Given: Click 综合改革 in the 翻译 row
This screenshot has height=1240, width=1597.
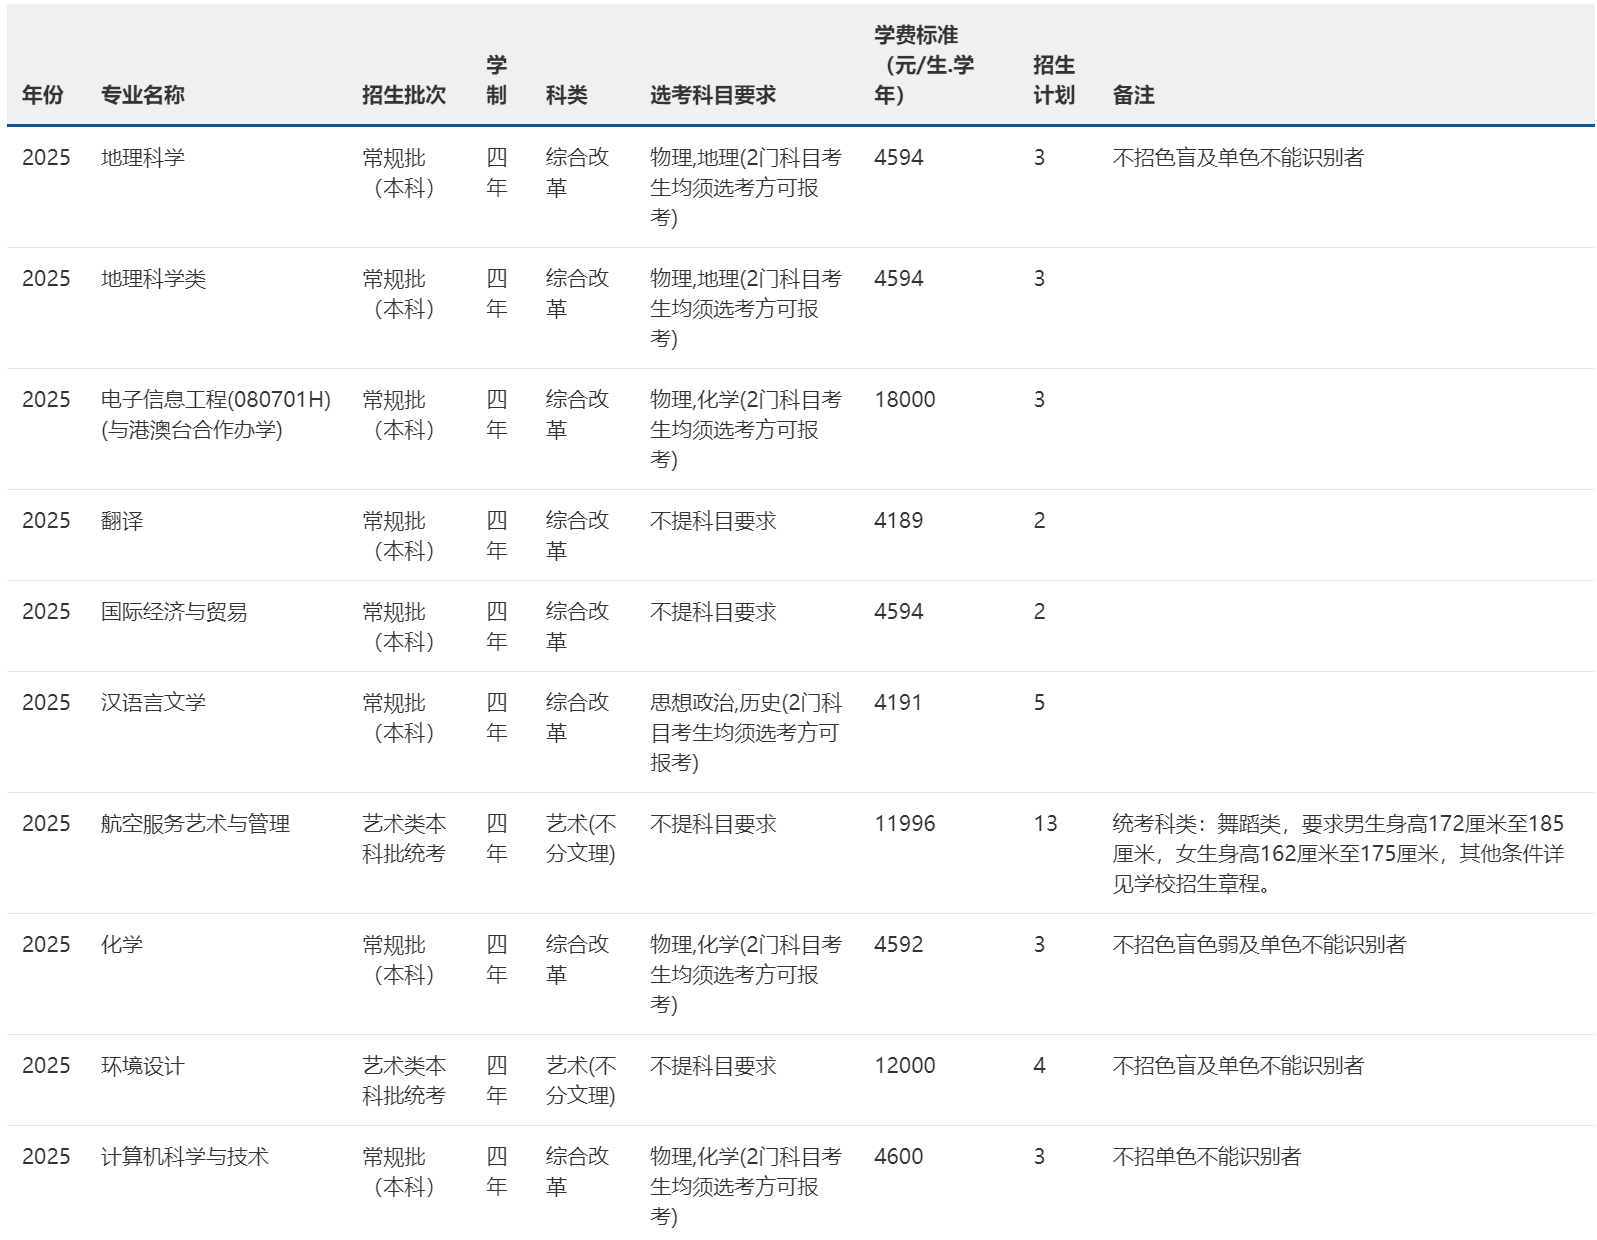Looking at the screenshot, I should pyautogui.click(x=577, y=536).
